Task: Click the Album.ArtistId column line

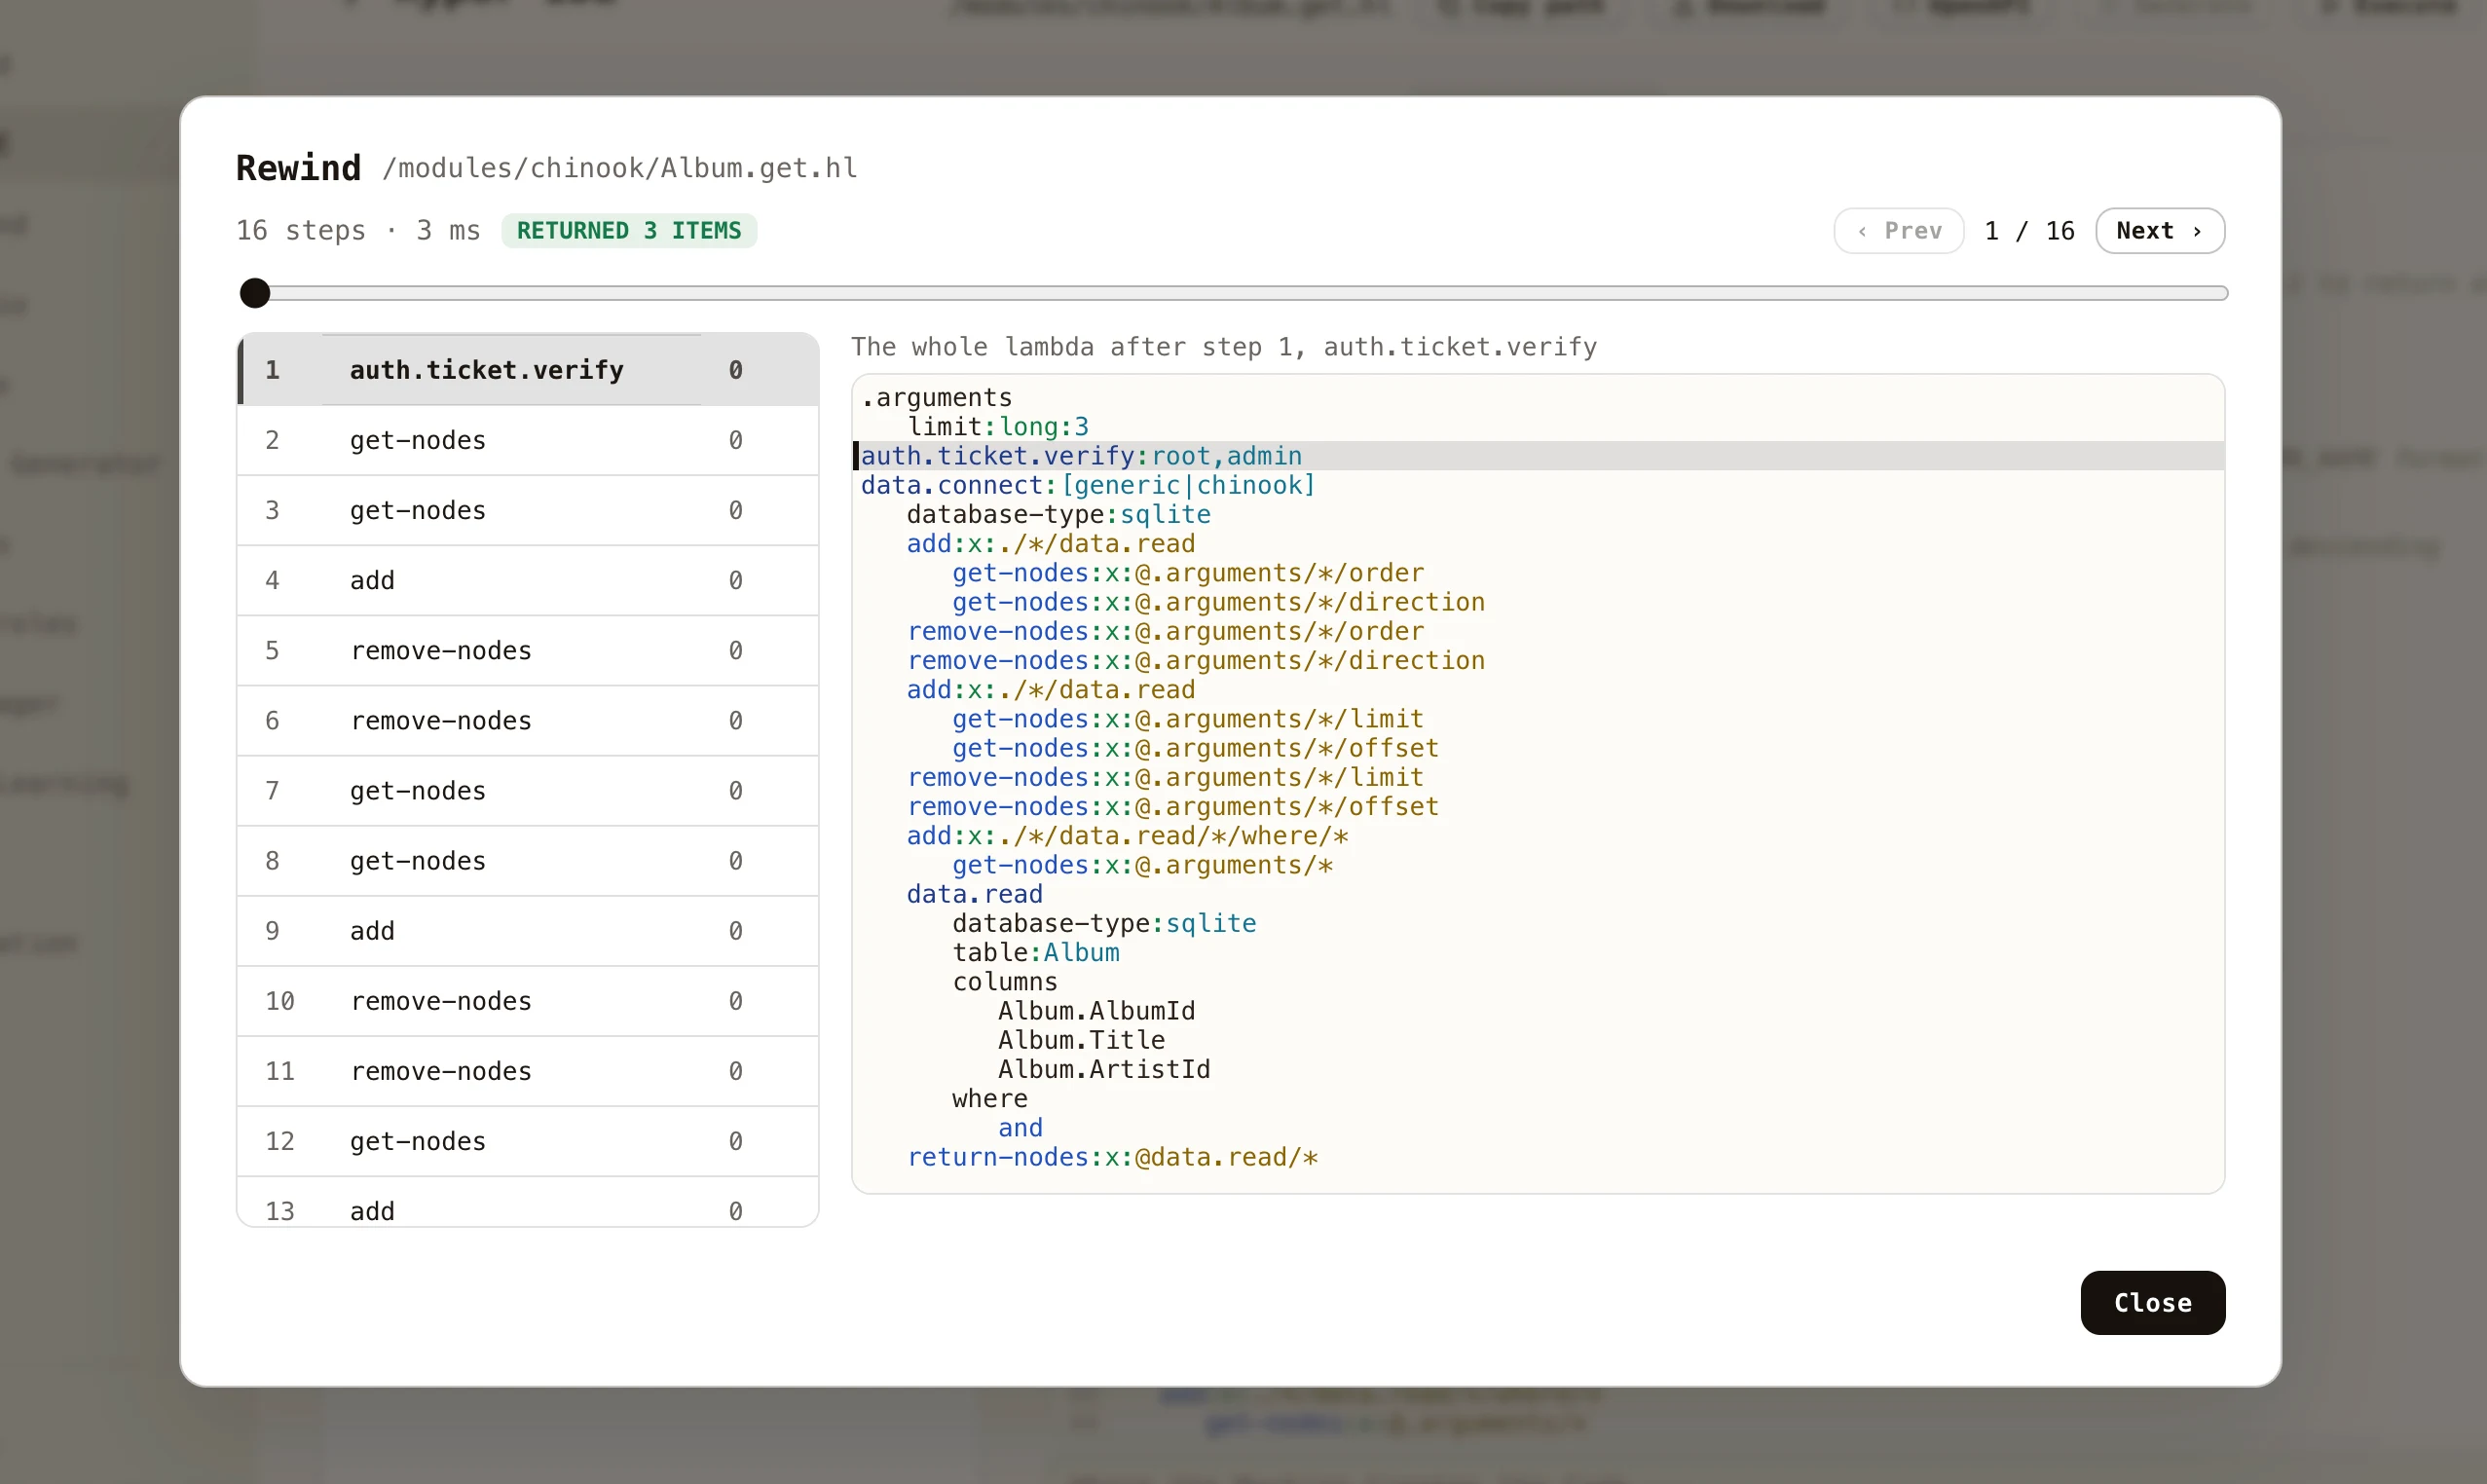Action: [1104, 1069]
